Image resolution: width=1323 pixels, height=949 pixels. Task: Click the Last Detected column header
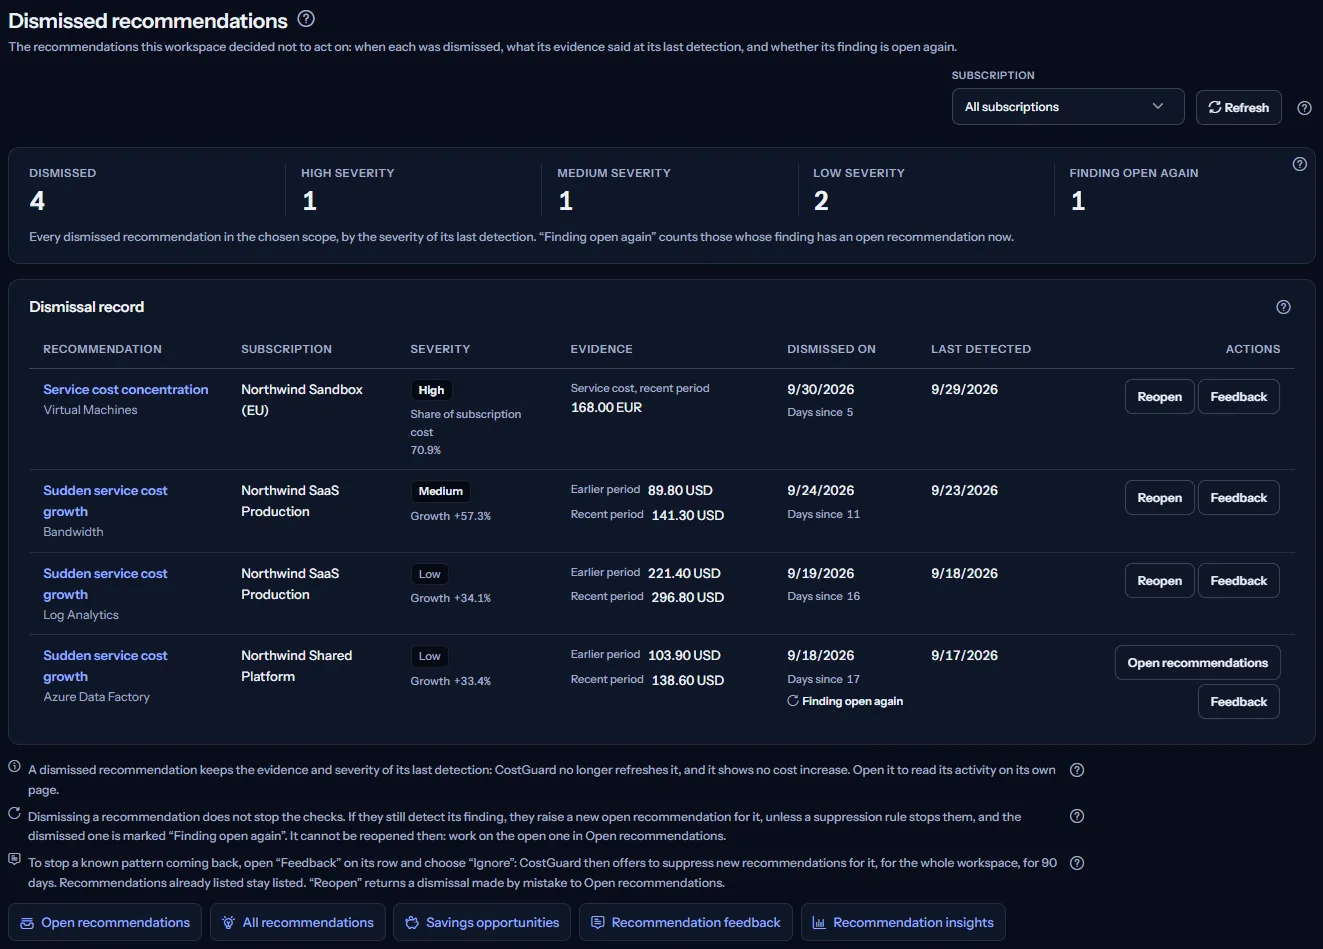(x=981, y=349)
